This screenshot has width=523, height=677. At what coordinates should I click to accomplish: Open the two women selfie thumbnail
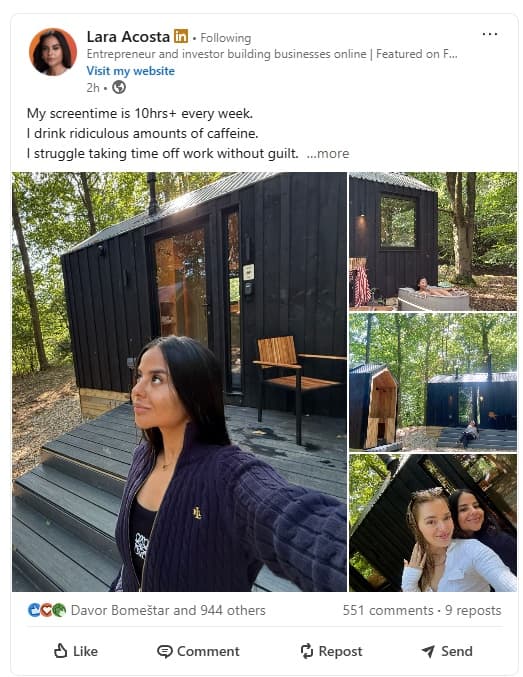[x=433, y=523]
